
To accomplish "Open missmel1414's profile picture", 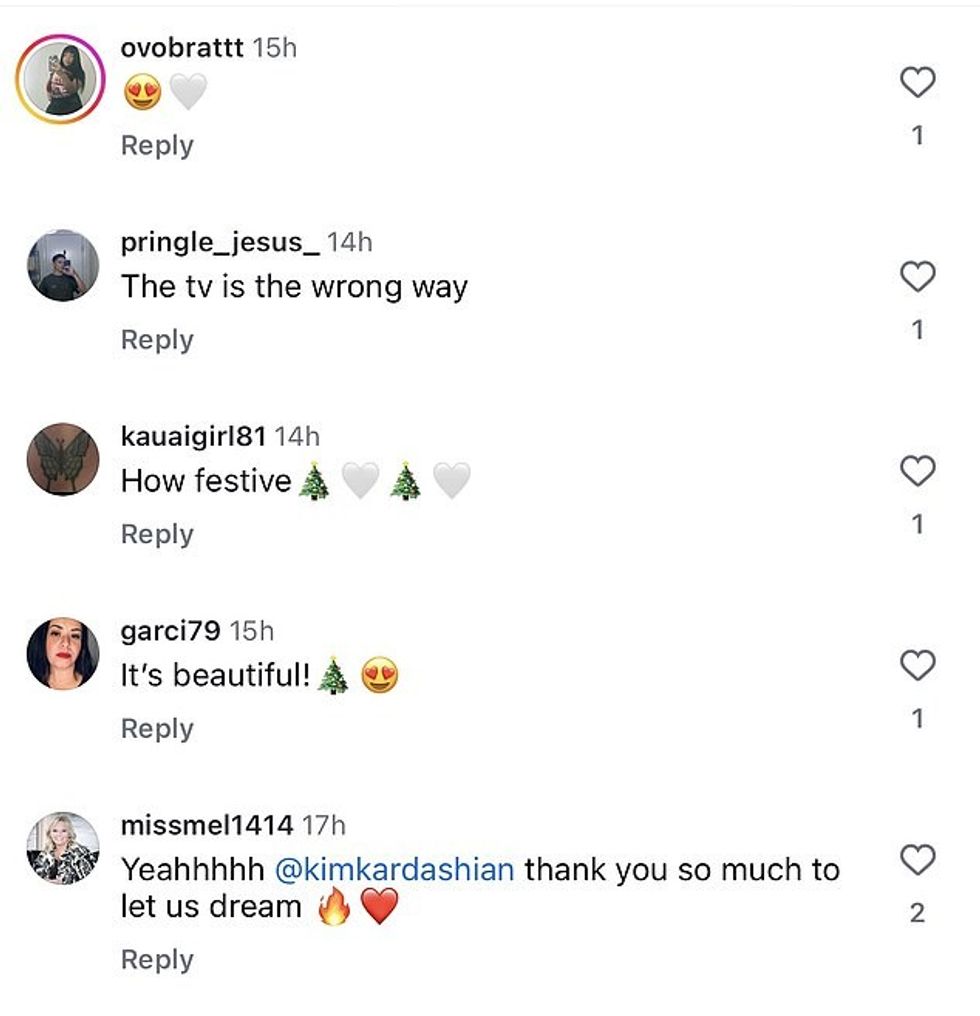I will pyautogui.click(x=62, y=848).
